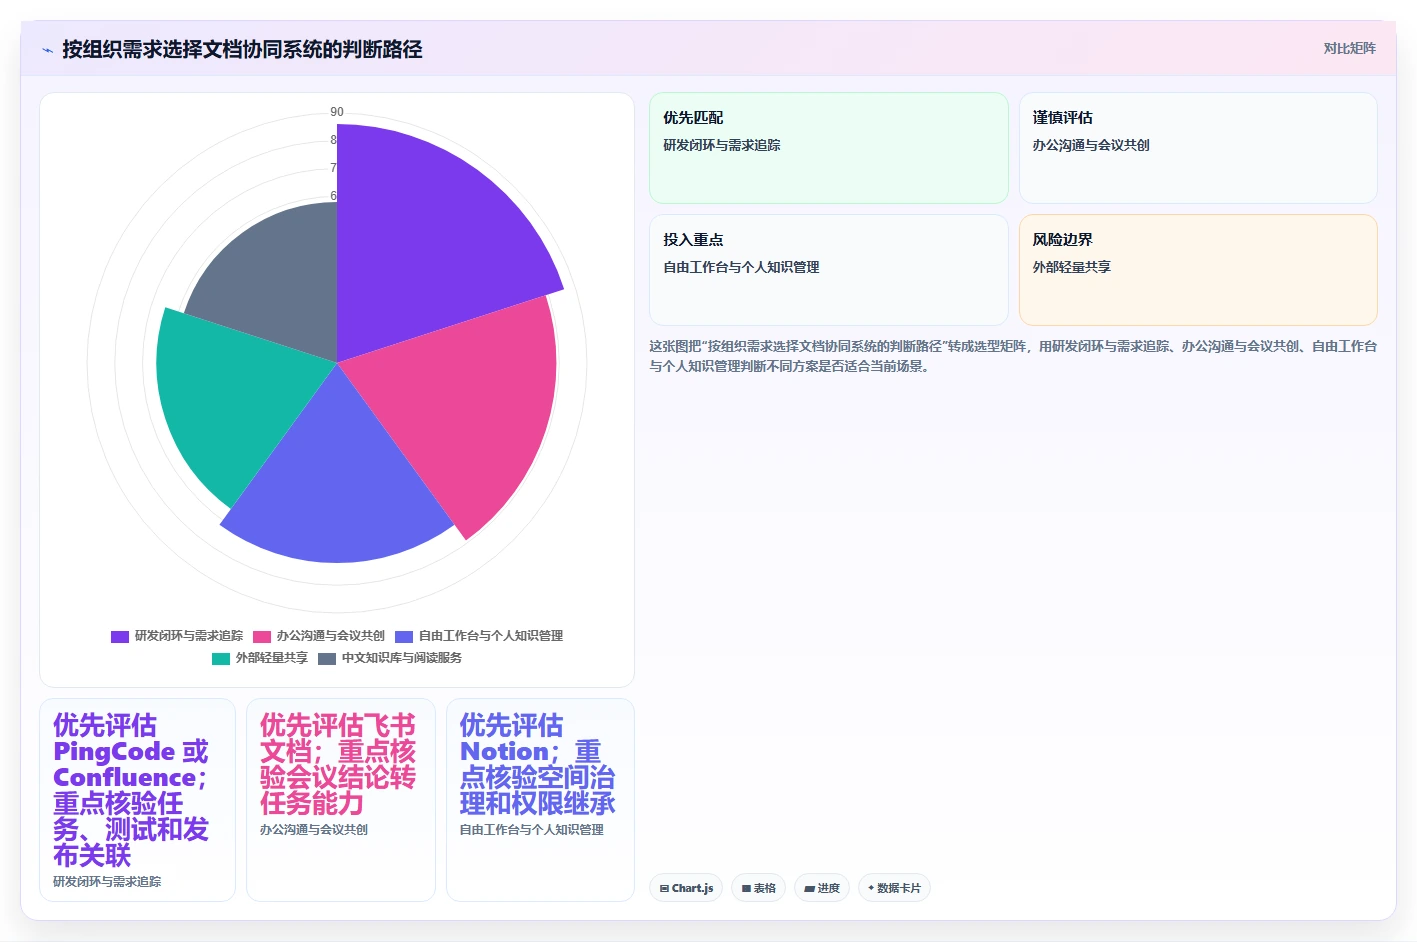Click 研发闭环与需求追踪 caption under PingCode card
Screen dimensions: 1417x942
107,882
